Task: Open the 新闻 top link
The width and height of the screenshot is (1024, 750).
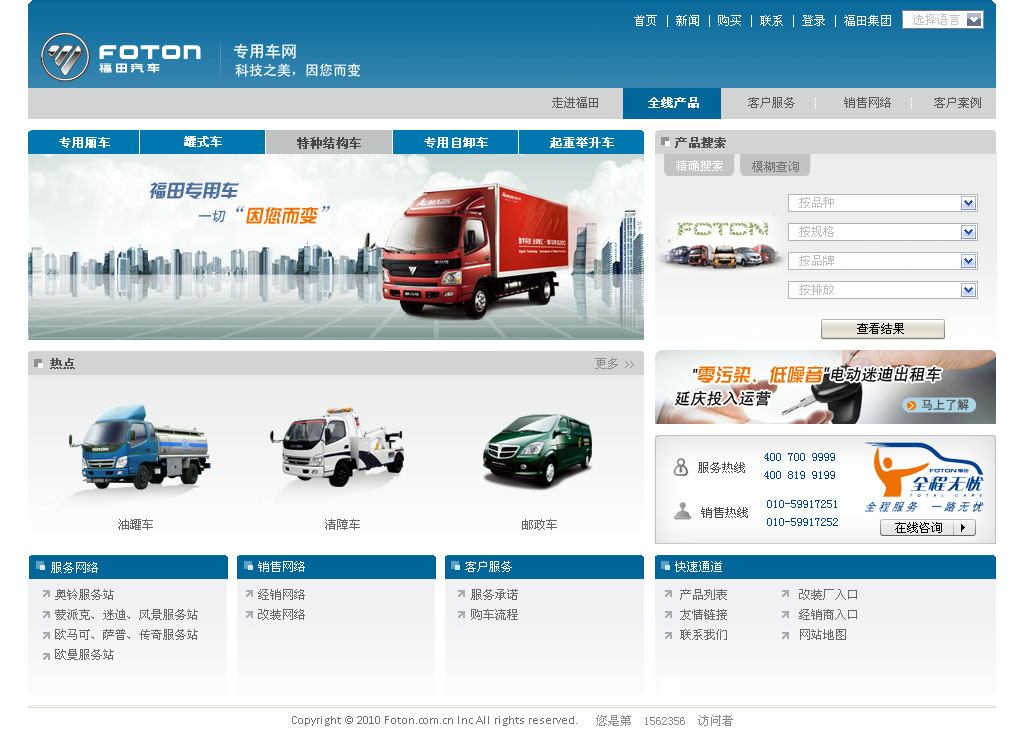Action: pyautogui.click(x=687, y=21)
